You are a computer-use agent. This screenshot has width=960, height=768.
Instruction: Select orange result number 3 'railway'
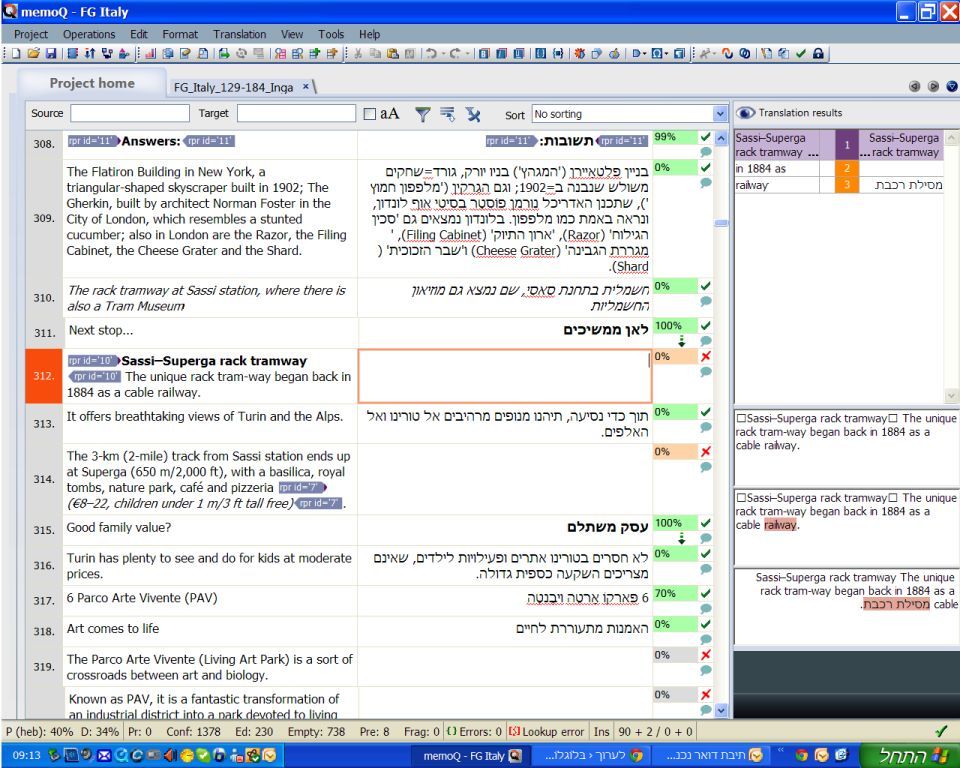tap(846, 185)
